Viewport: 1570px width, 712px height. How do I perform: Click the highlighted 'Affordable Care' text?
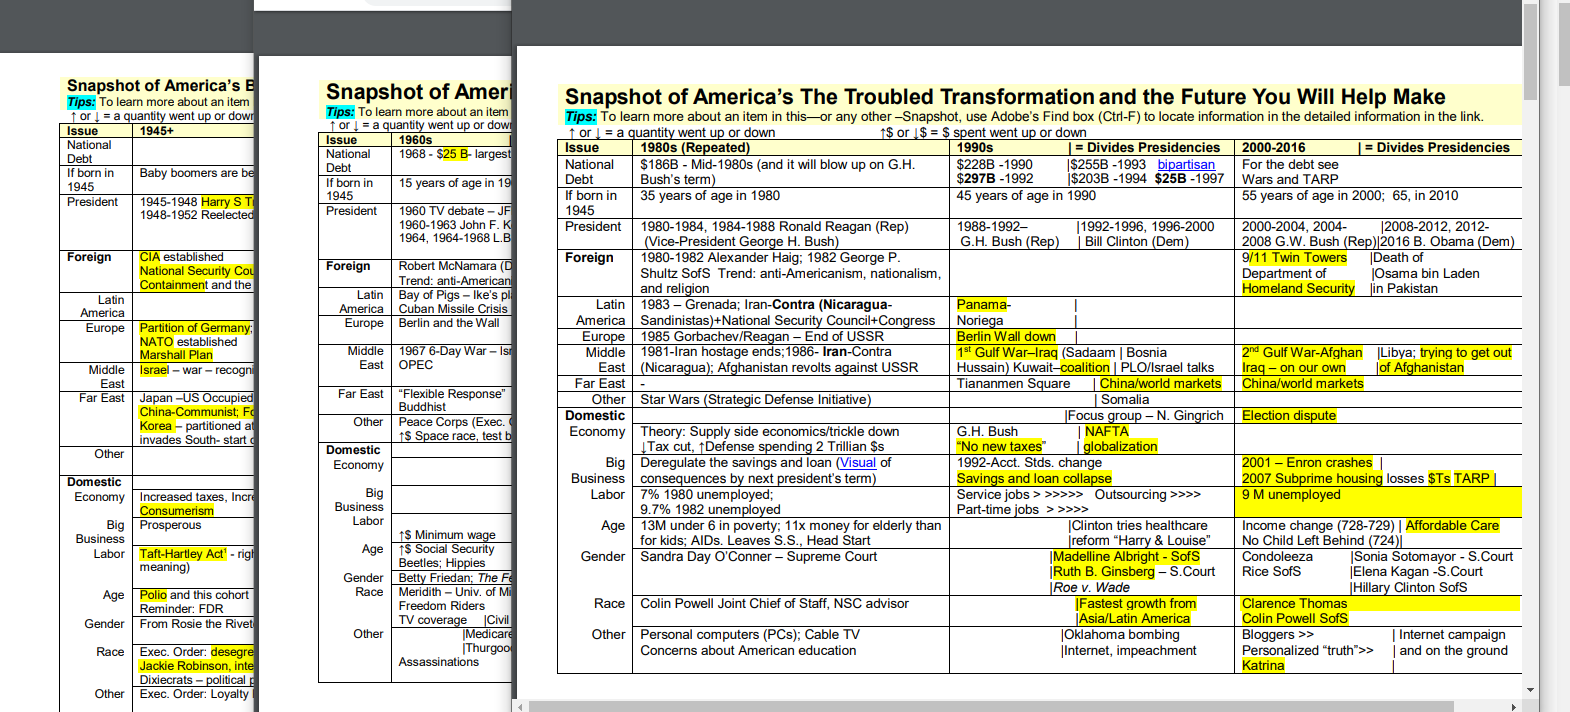click(x=1452, y=525)
